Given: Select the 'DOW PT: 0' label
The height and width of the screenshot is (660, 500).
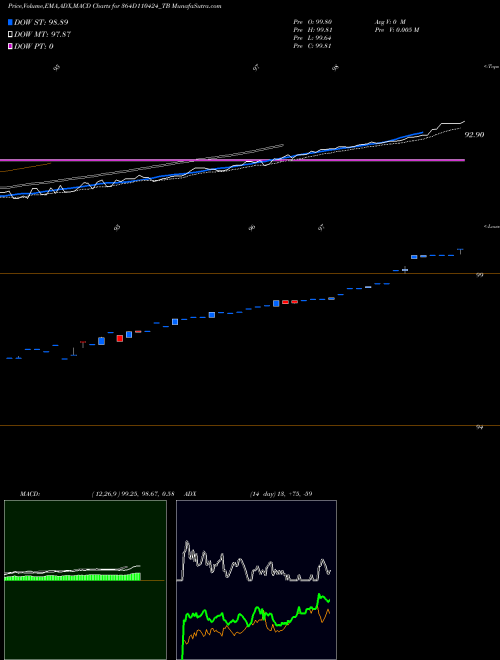Looking at the screenshot, I should click(34, 46).
